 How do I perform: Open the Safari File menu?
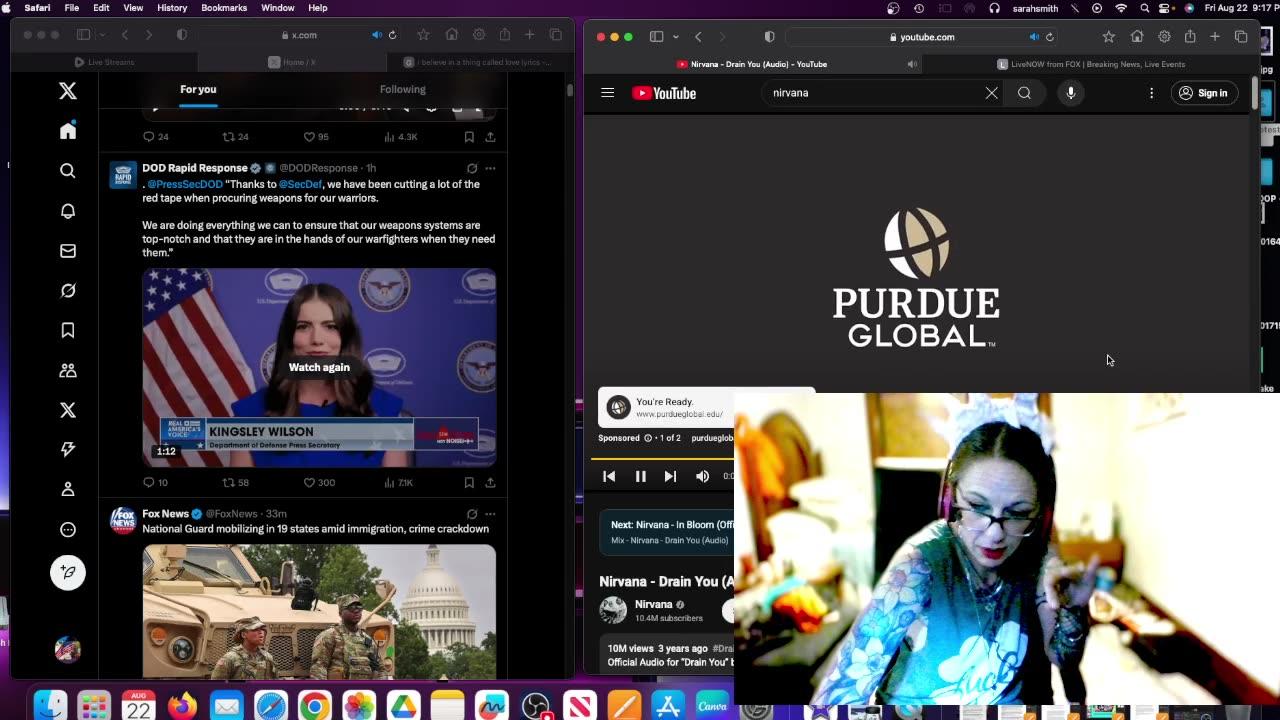[x=72, y=8]
